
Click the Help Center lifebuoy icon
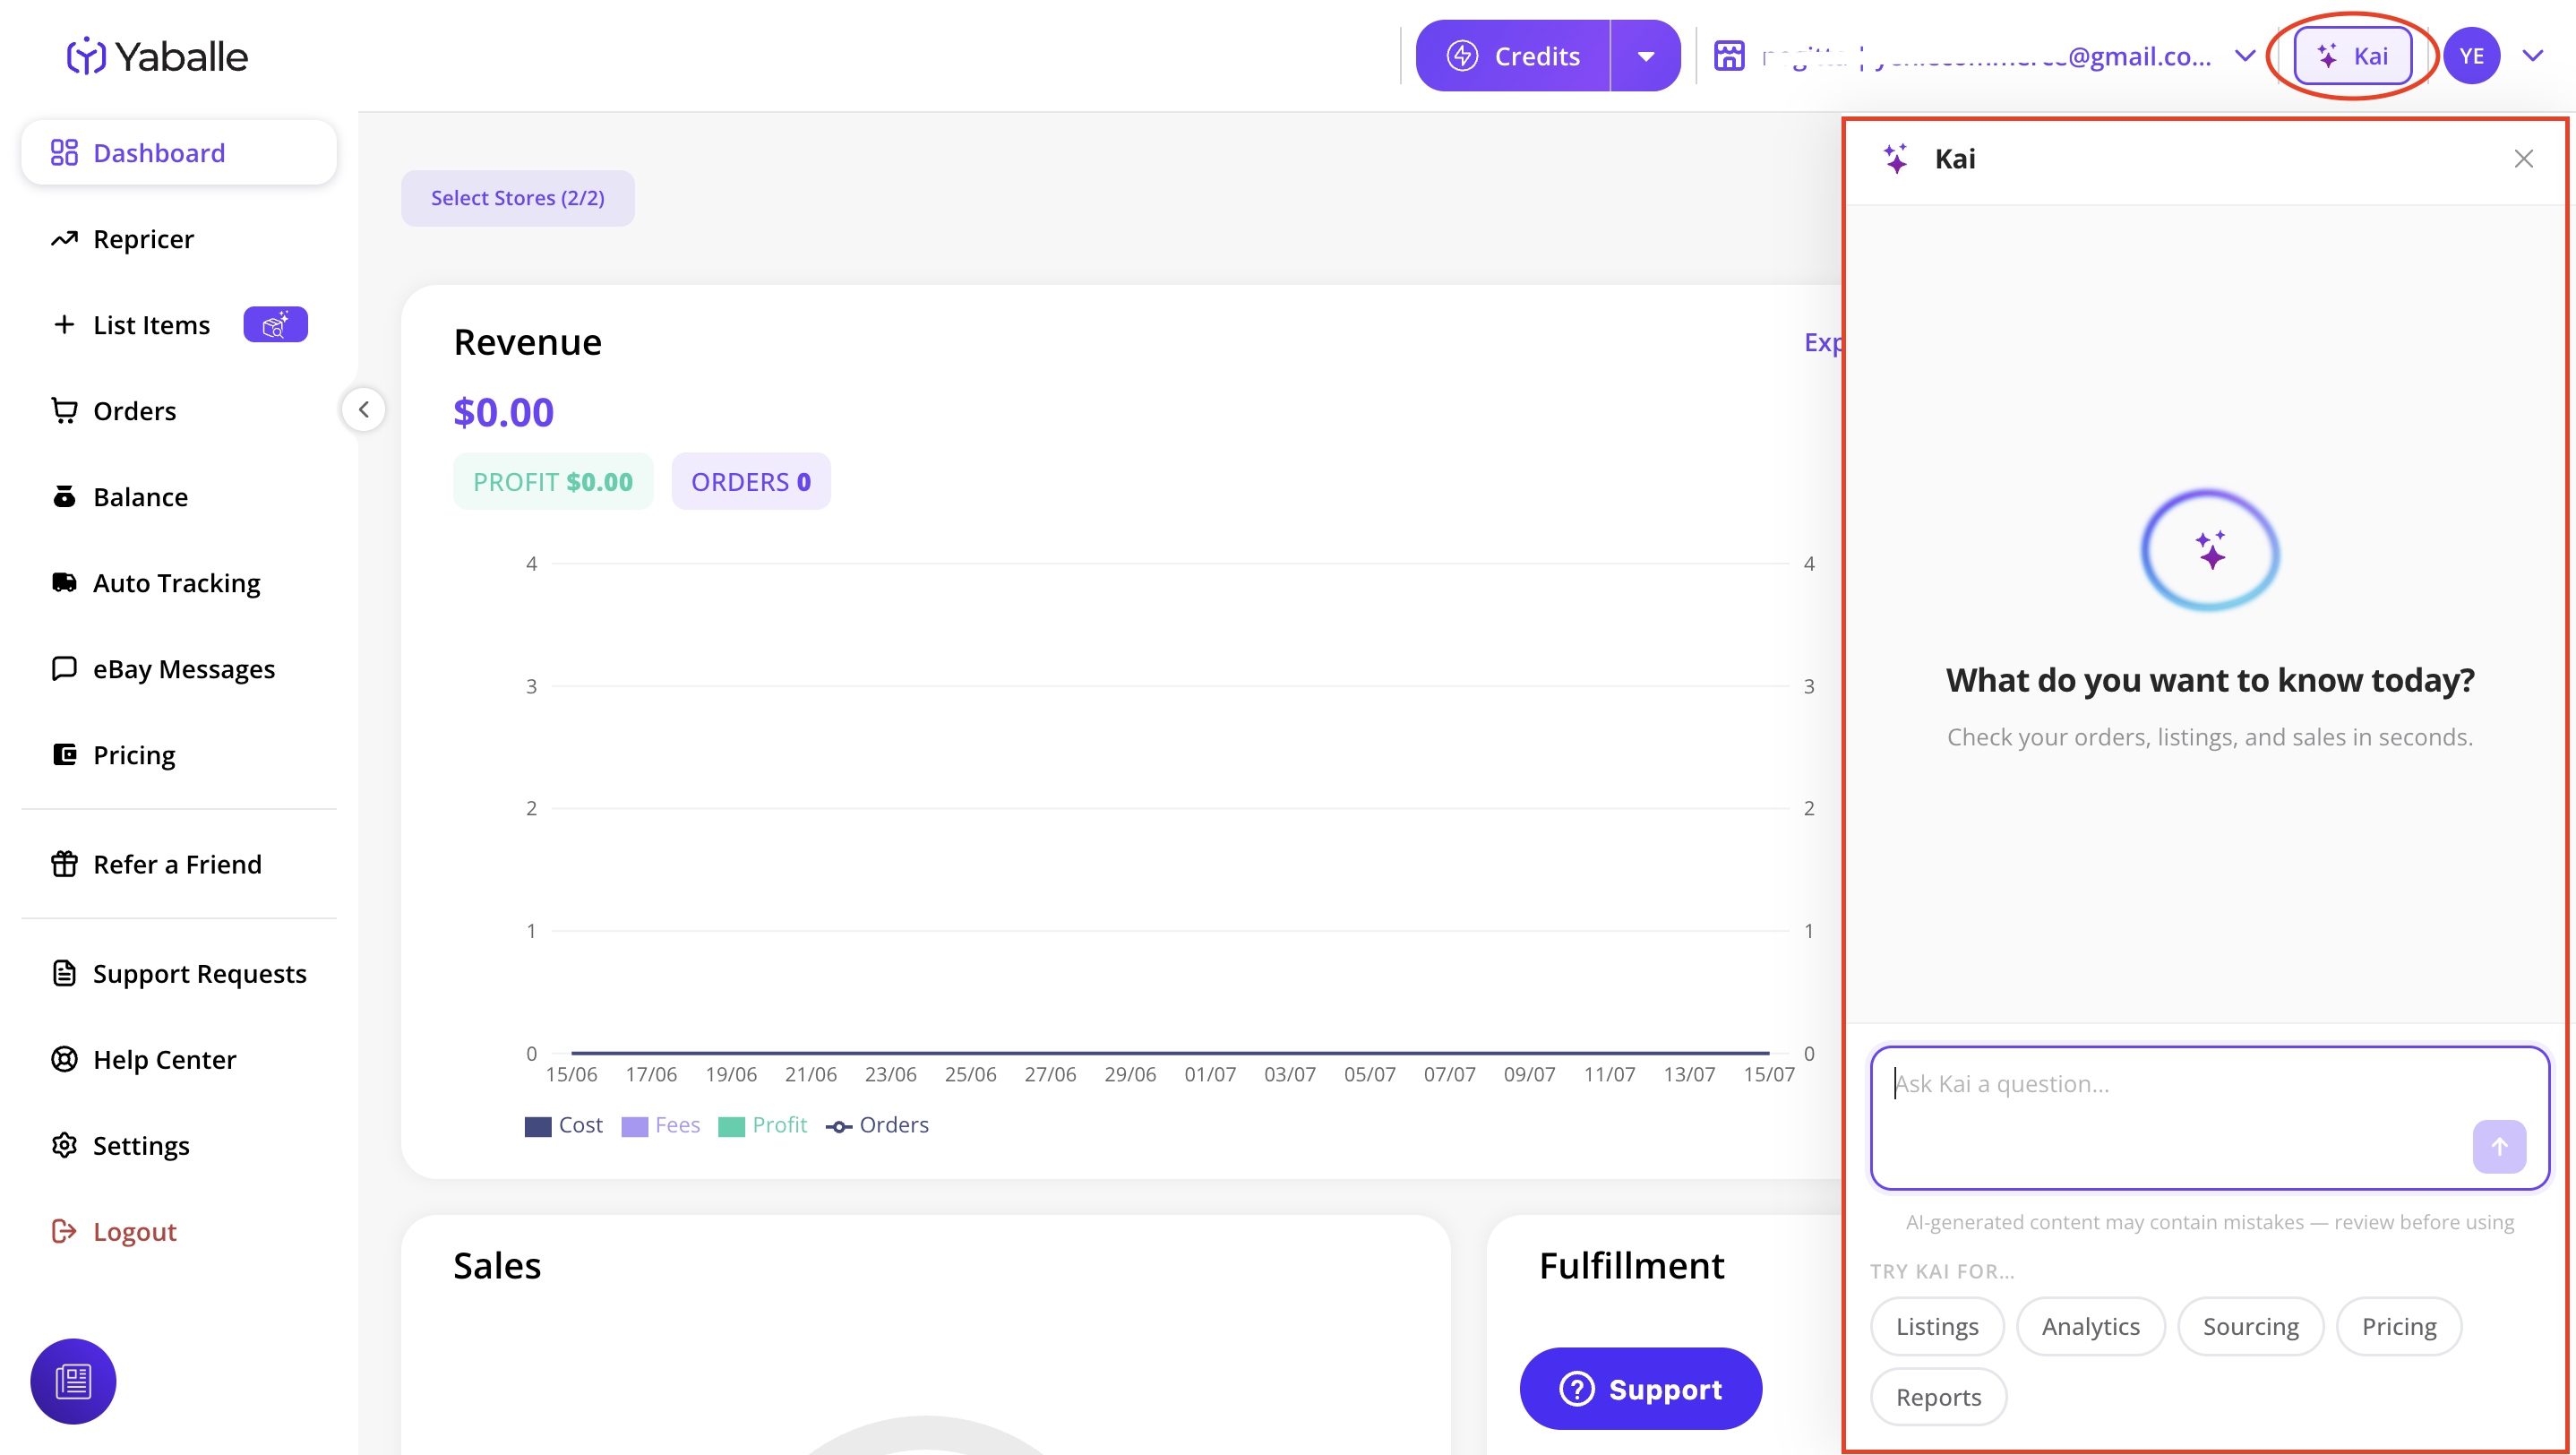pyautogui.click(x=64, y=1059)
